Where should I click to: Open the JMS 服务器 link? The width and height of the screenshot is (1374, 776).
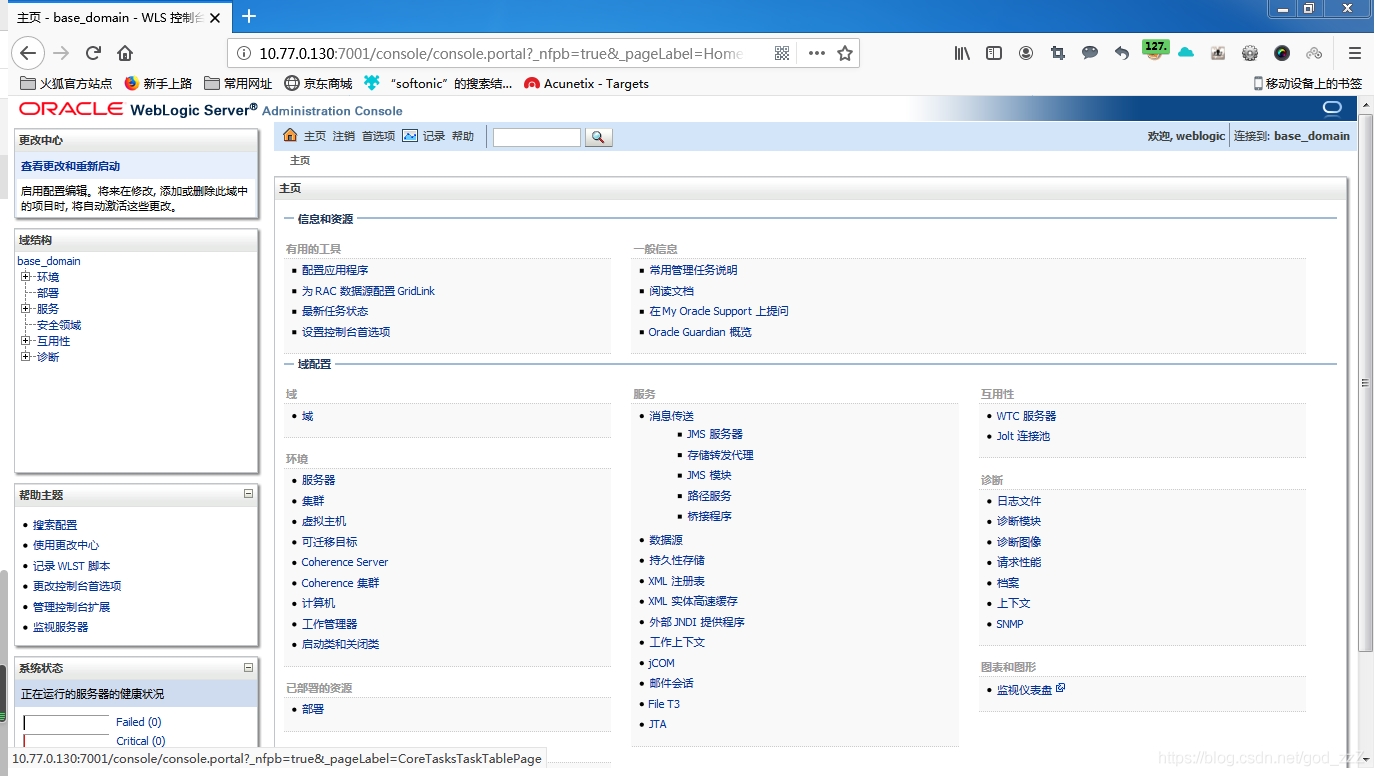[715, 434]
